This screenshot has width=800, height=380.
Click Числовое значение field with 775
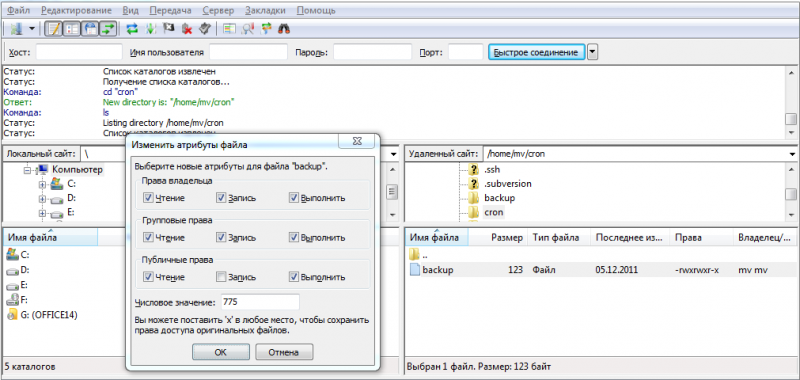(260, 302)
